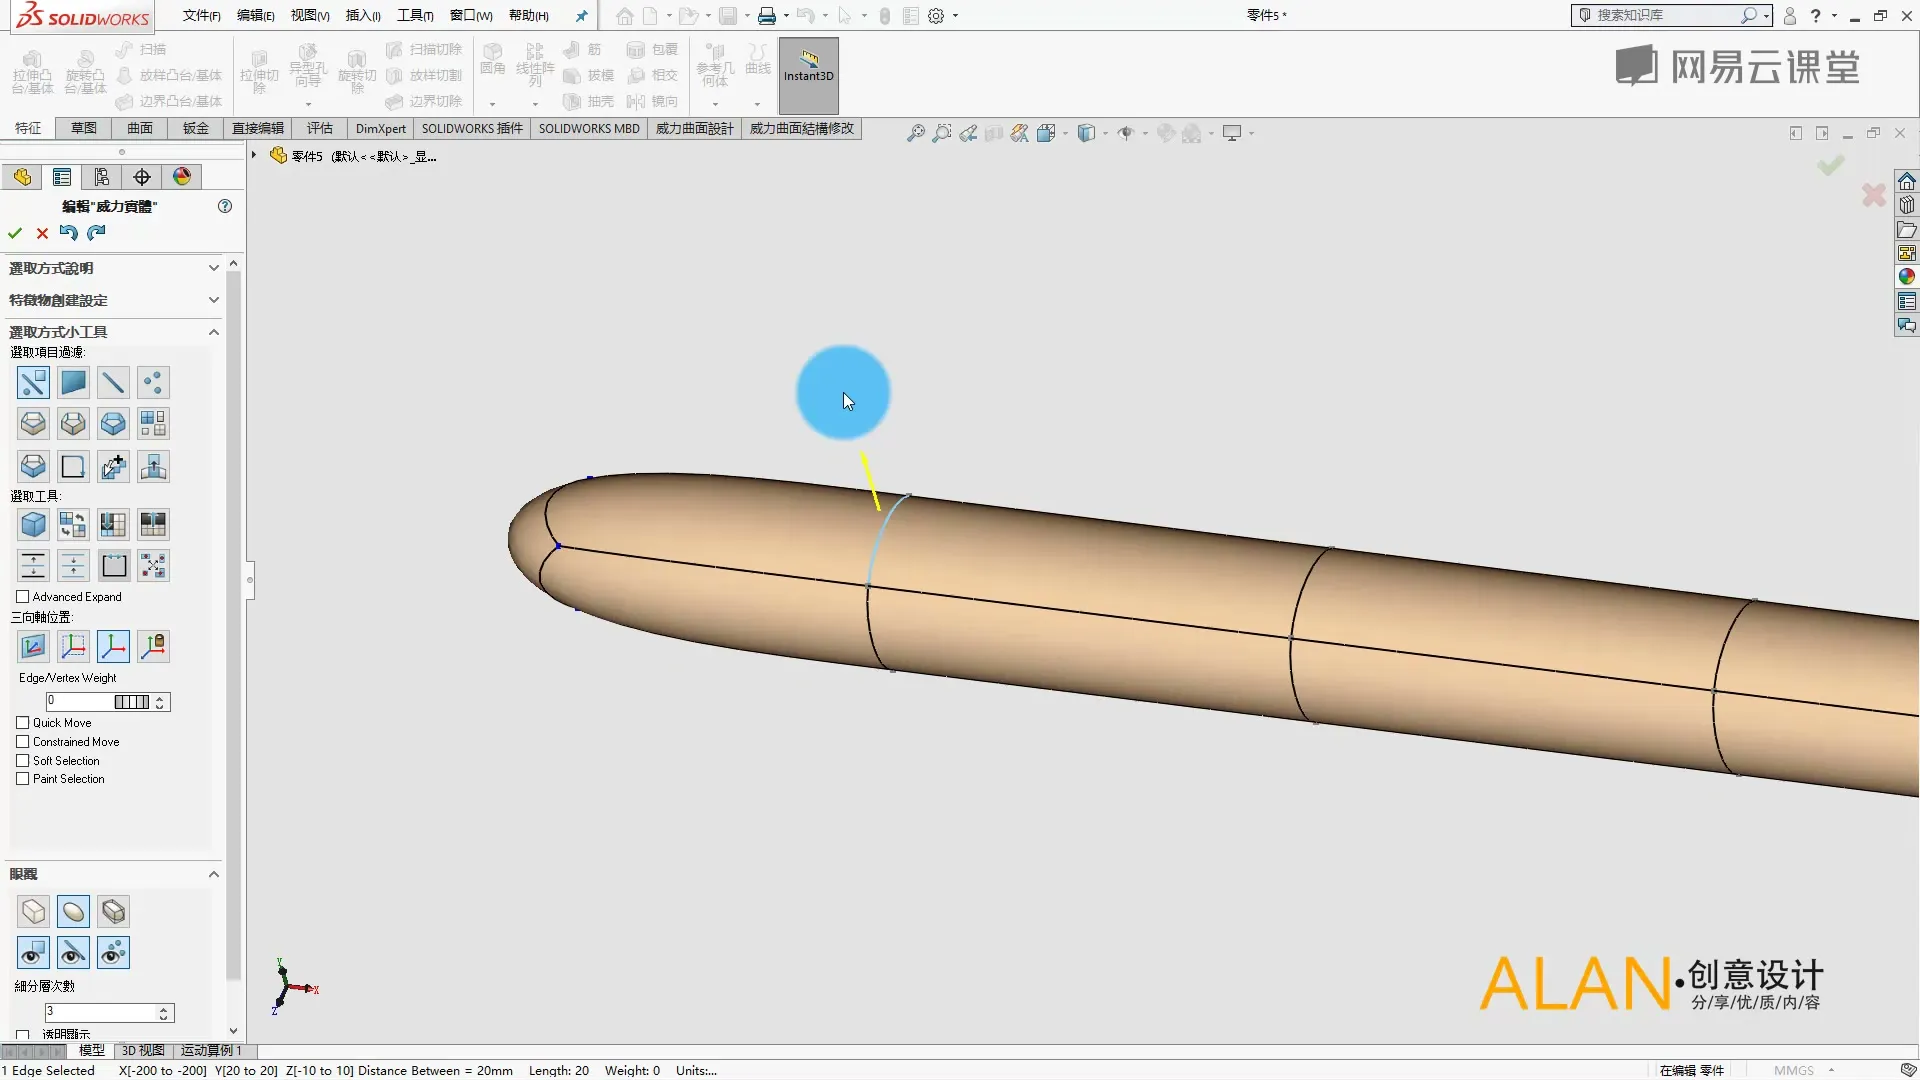Open the appearance color wheel panel tab
This screenshot has width=1920, height=1080.
(x=182, y=177)
